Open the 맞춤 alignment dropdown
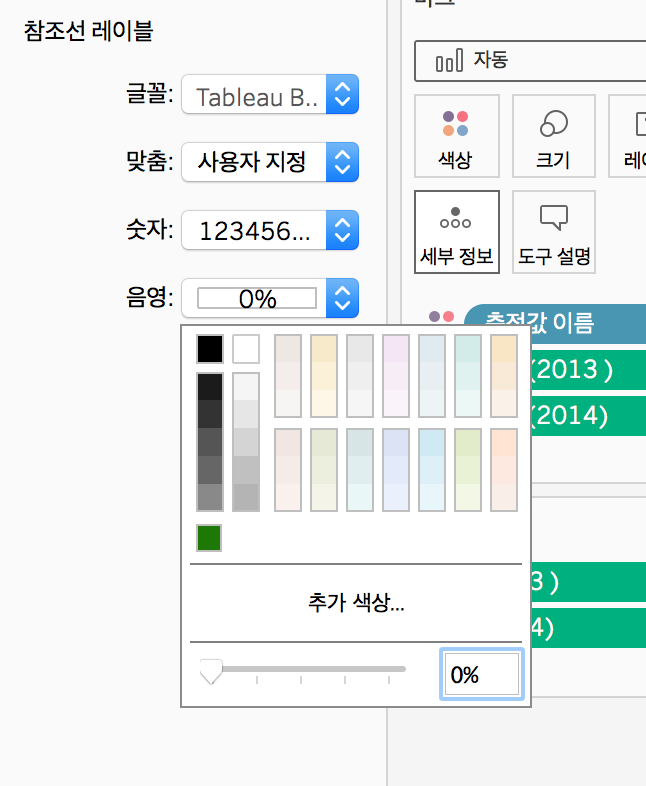This screenshot has width=646, height=786. 270,162
